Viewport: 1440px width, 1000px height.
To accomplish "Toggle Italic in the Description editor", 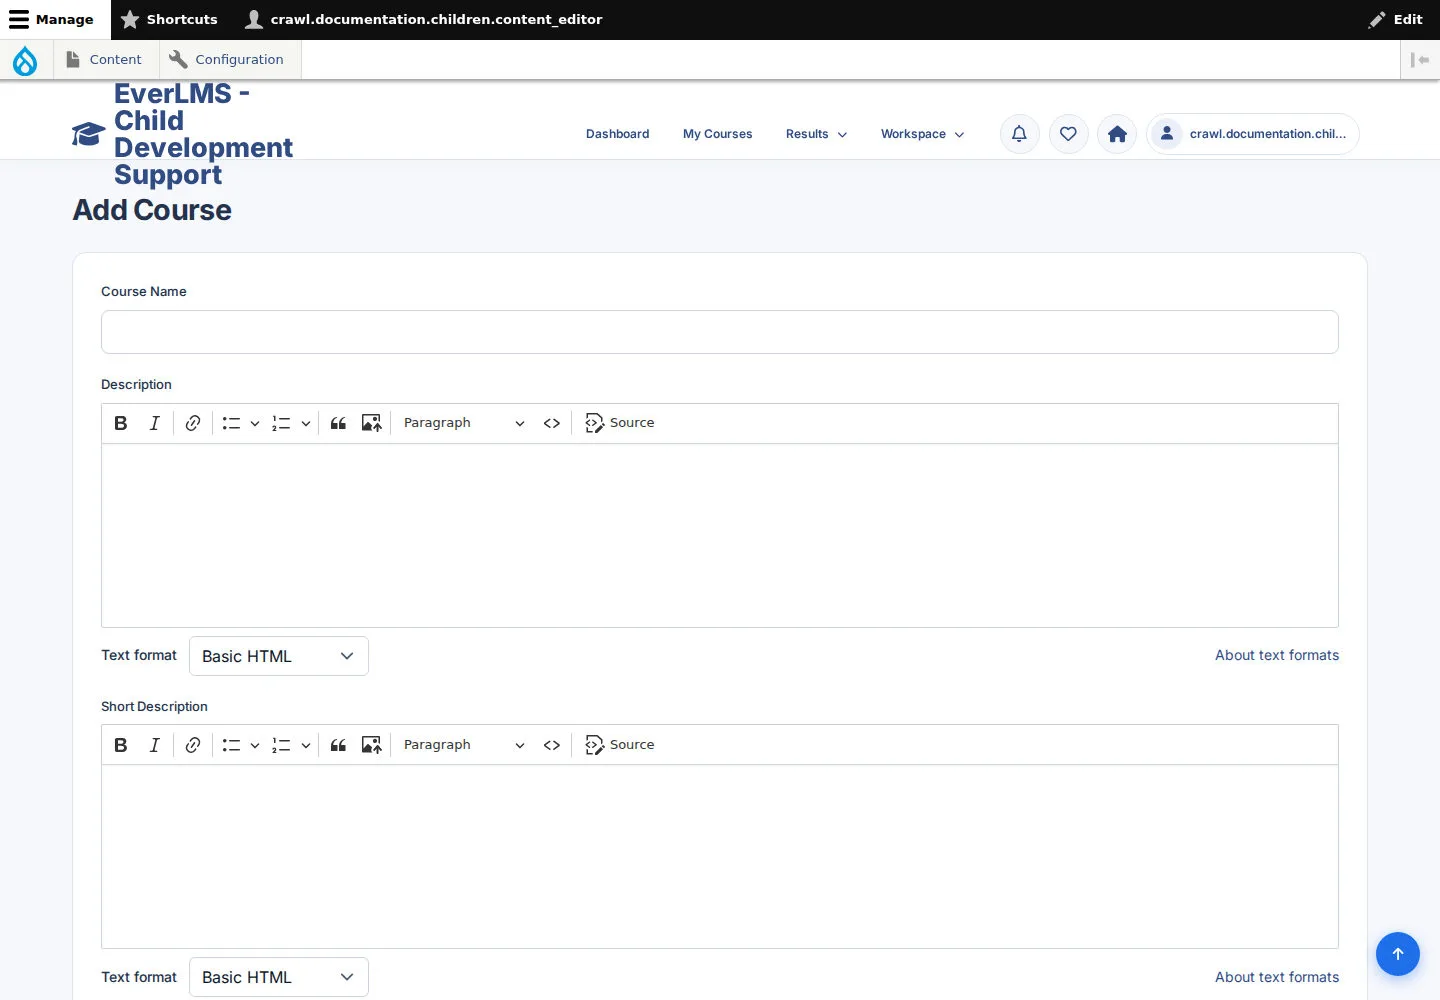I will coord(154,423).
